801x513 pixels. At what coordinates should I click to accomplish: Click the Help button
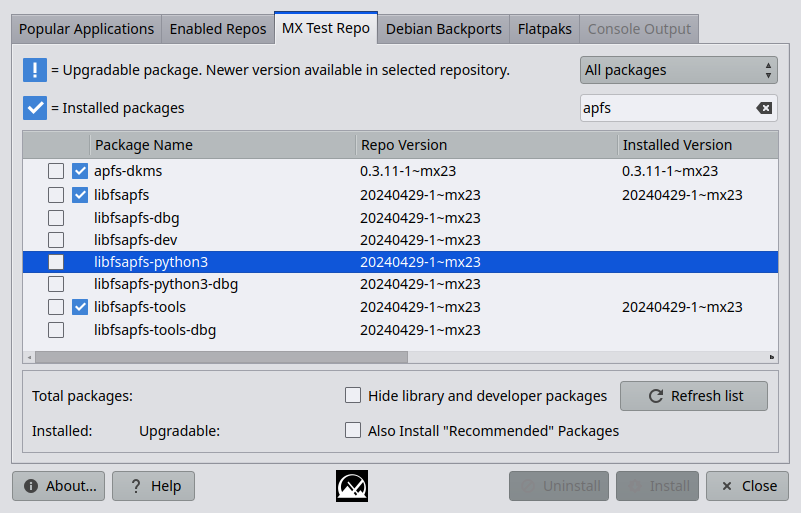coord(153,486)
